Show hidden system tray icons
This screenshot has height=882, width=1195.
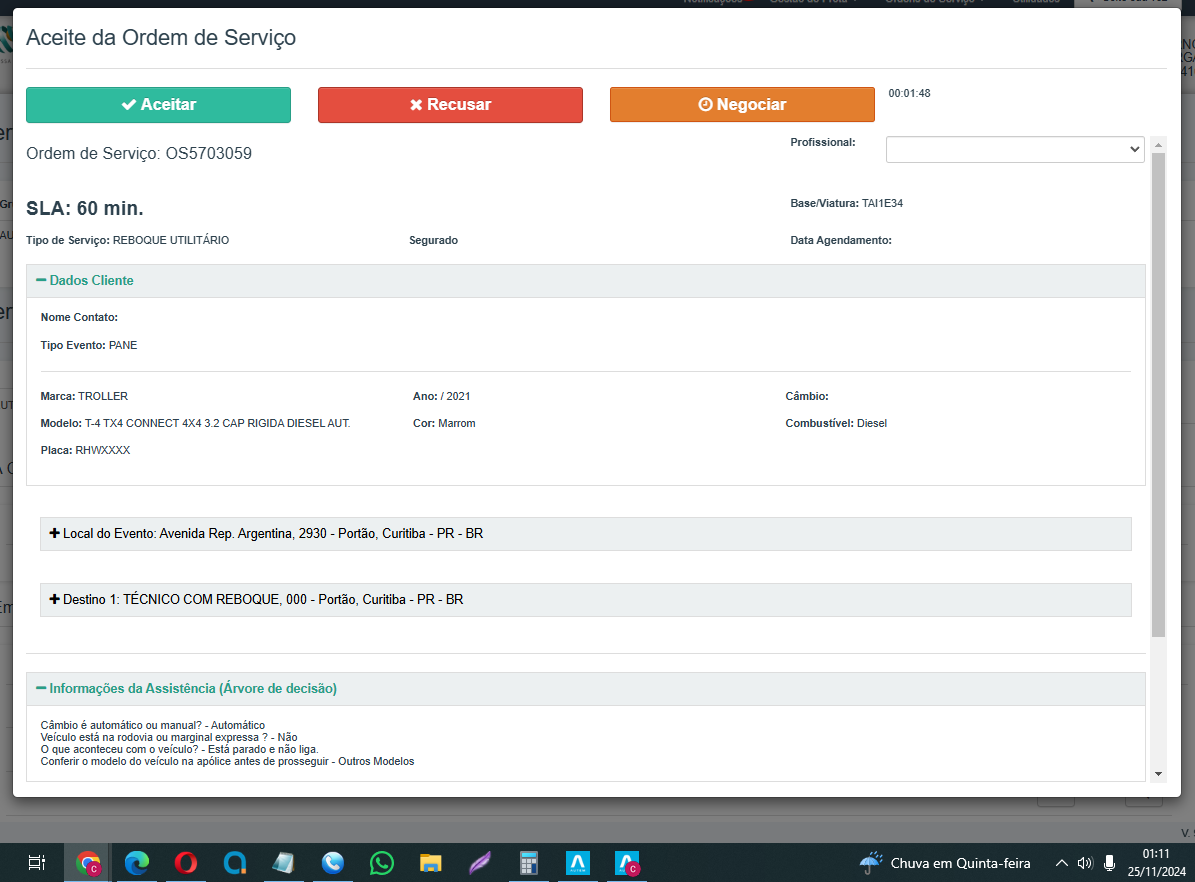point(1061,863)
